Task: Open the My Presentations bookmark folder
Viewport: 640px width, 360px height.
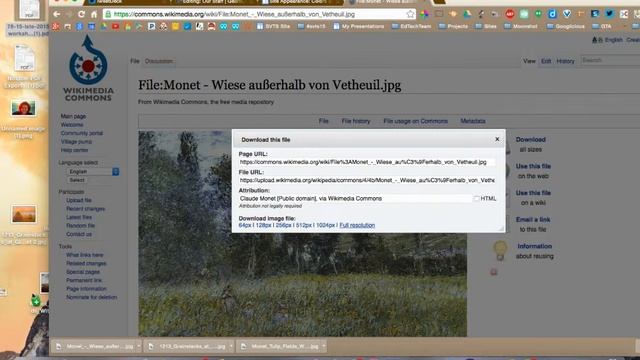Action: coord(358,27)
